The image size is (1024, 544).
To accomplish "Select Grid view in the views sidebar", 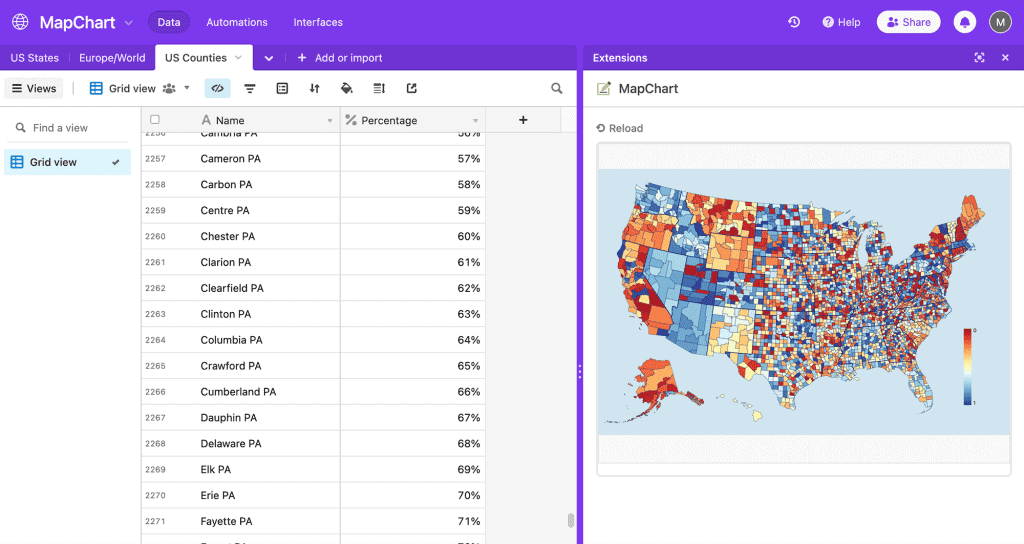I will [67, 162].
